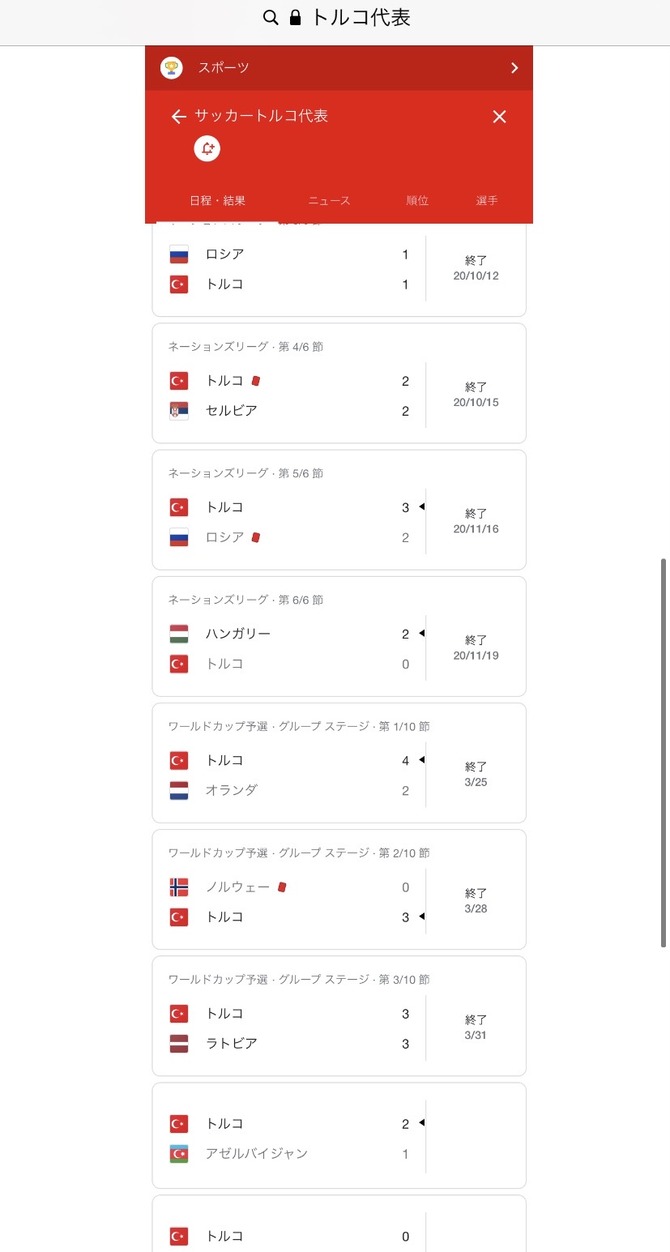Click the Turkey flag beside トルコ in Serbia match

tap(177, 380)
